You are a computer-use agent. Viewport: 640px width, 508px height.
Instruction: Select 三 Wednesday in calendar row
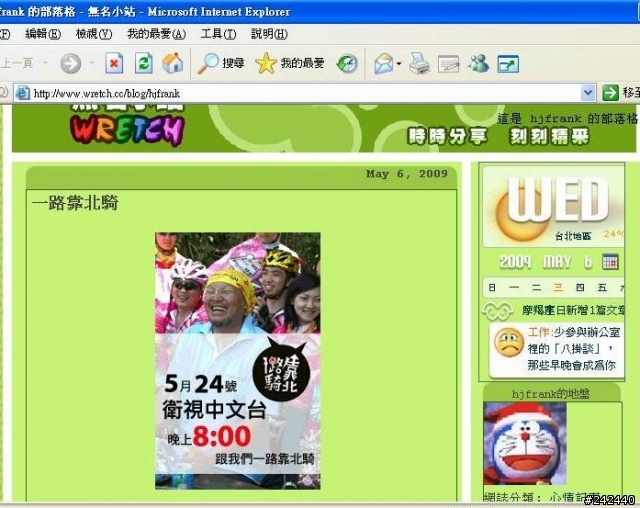[558, 288]
